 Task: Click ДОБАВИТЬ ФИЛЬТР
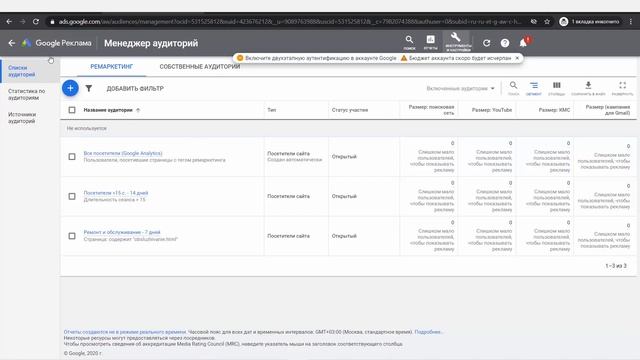135,89
